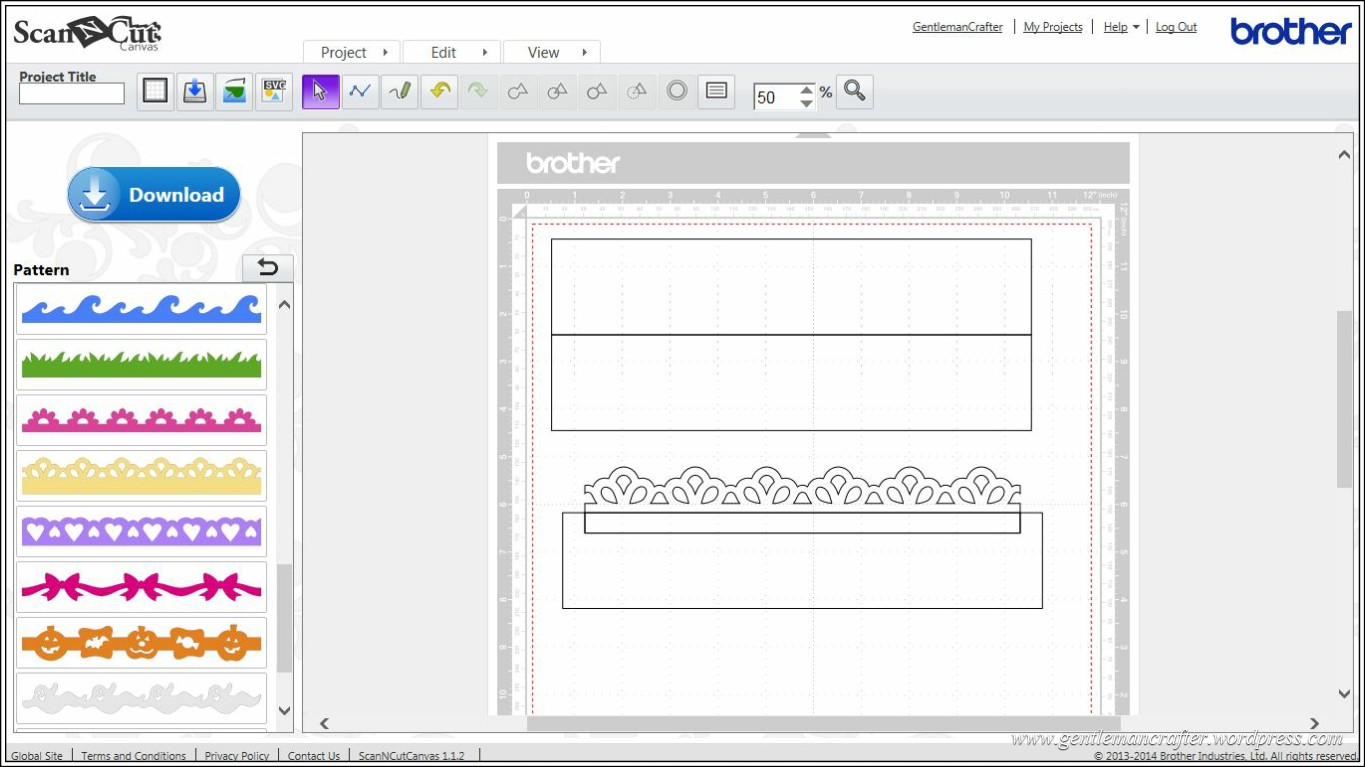The image size is (1365, 767).
Task: Expand the View menu
Action: pyautogui.click(x=551, y=52)
